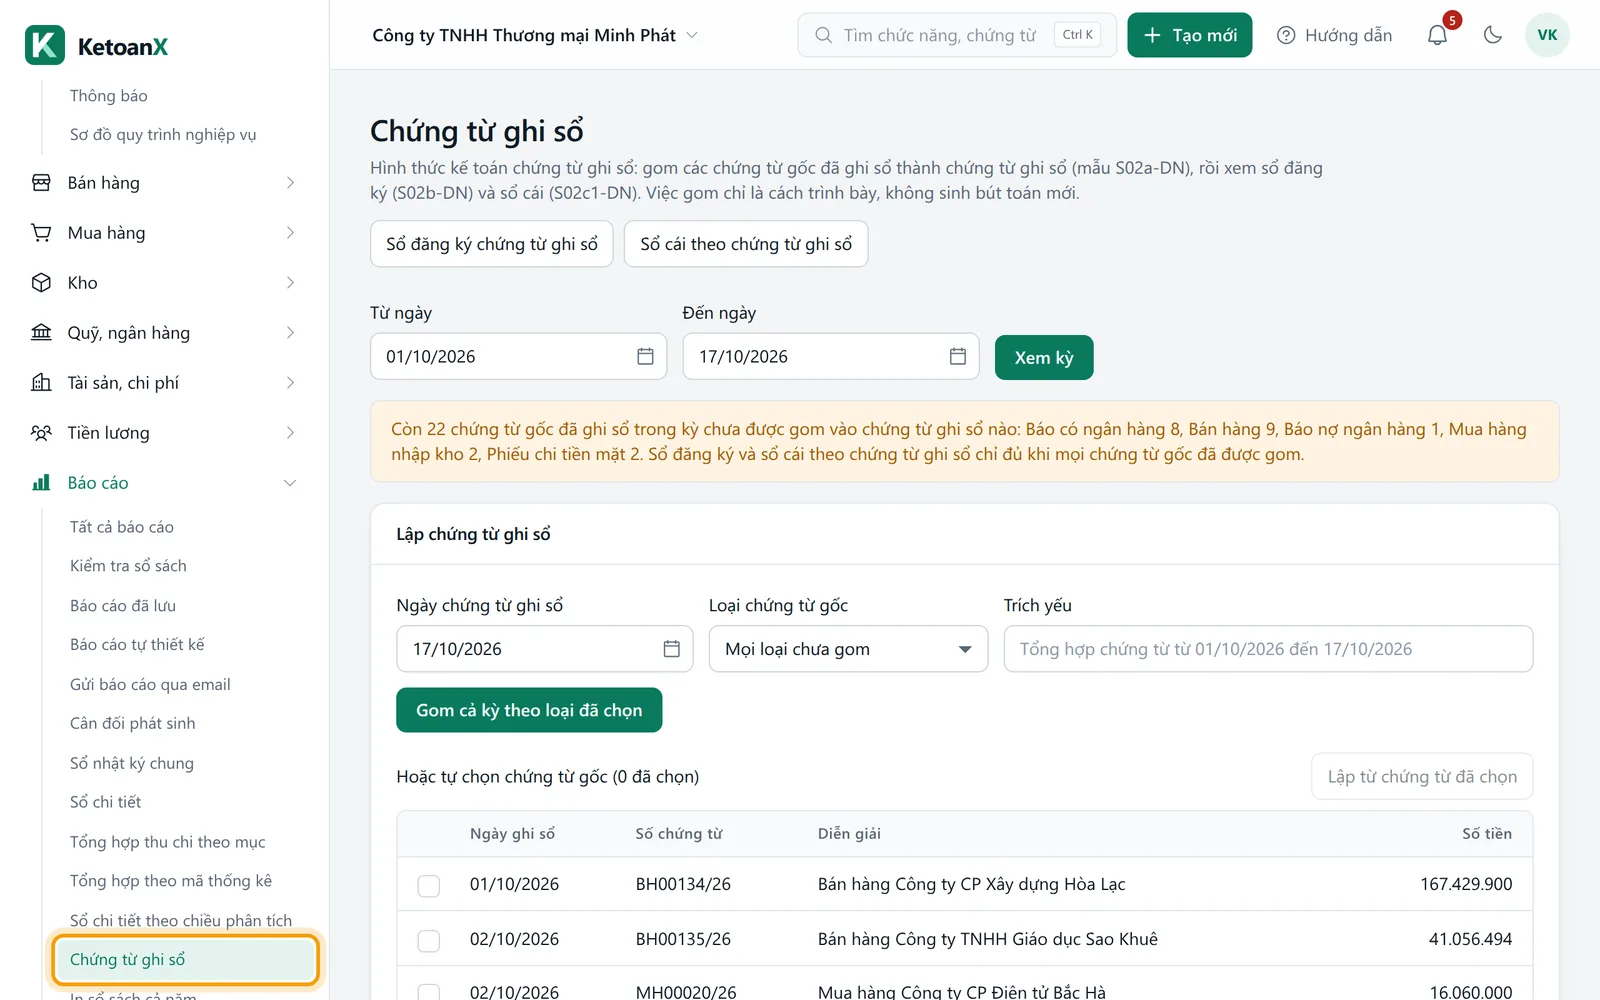Tick checkbox for voucher BH00134/26
Screen dimensions: 1600x1000
(429, 886)
